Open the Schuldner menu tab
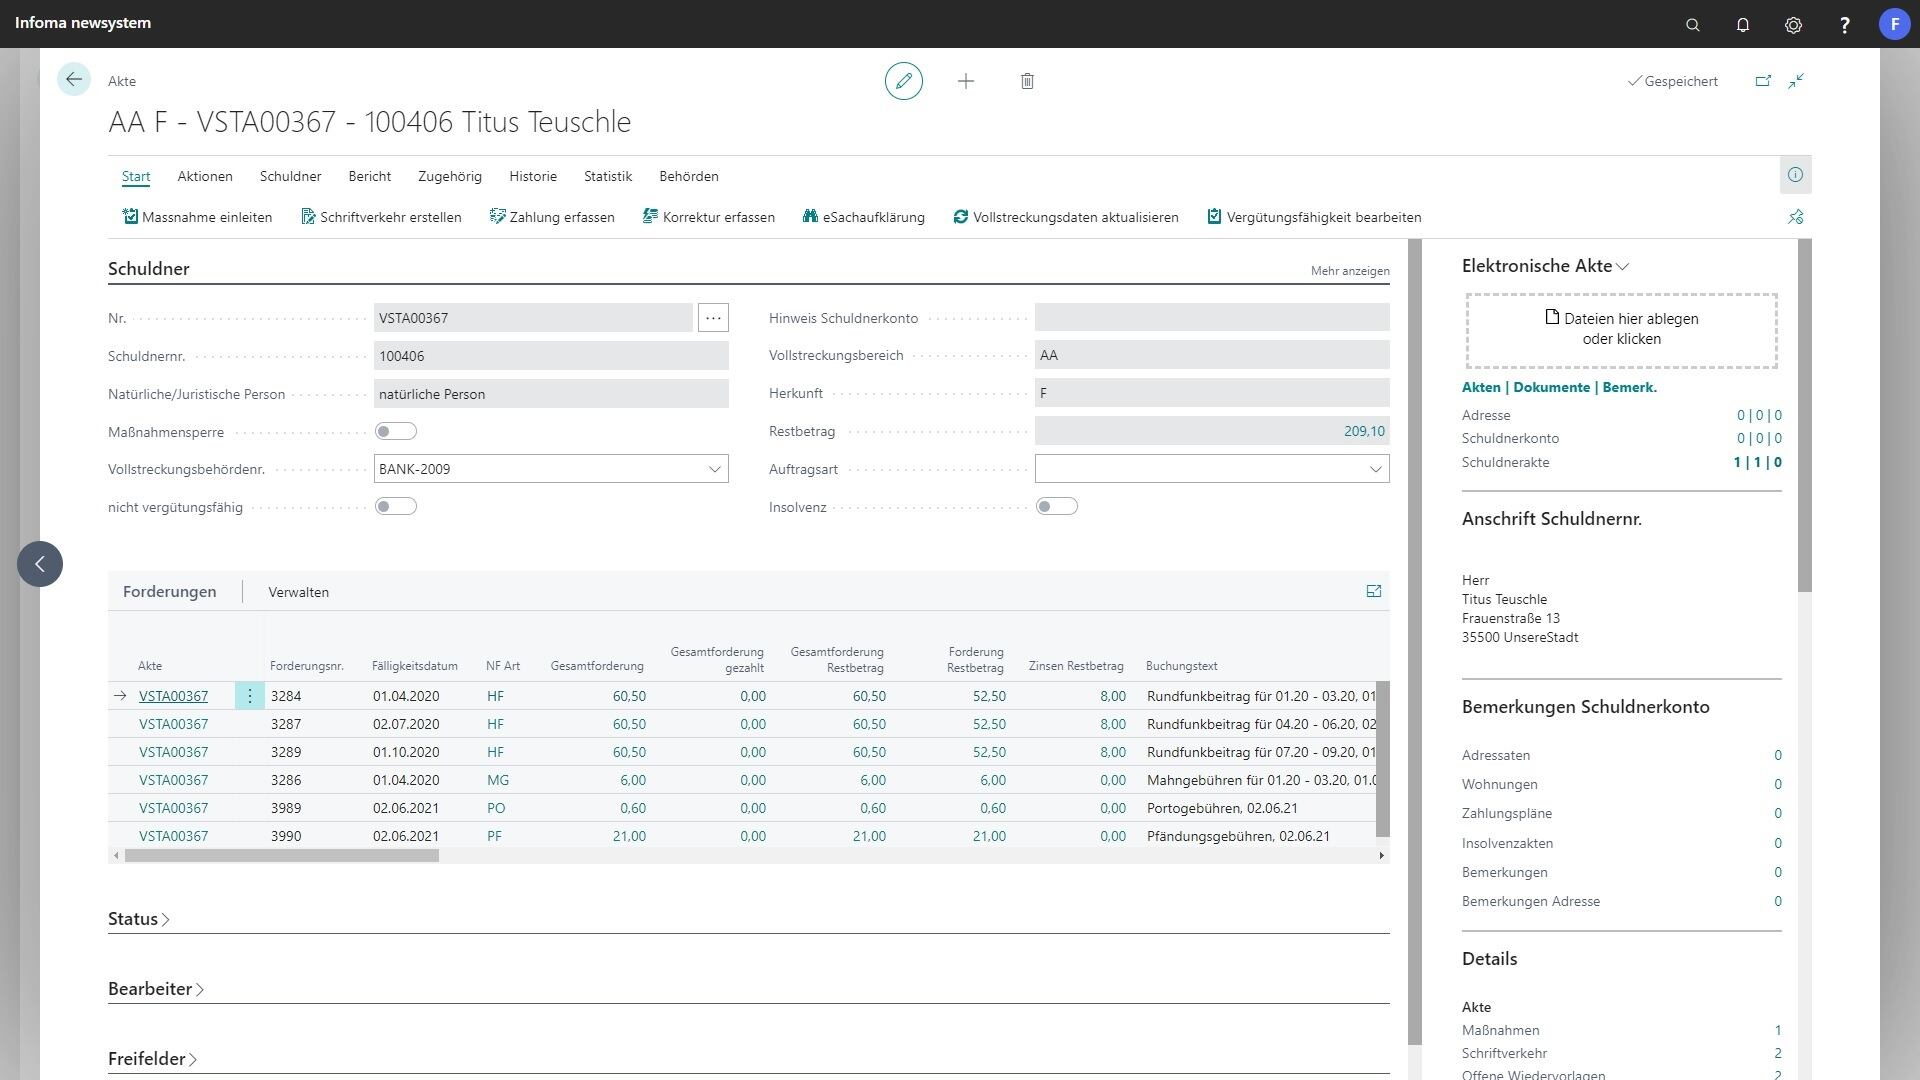The image size is (1920, 1080). pyautogui.click(x=290, y=176)
